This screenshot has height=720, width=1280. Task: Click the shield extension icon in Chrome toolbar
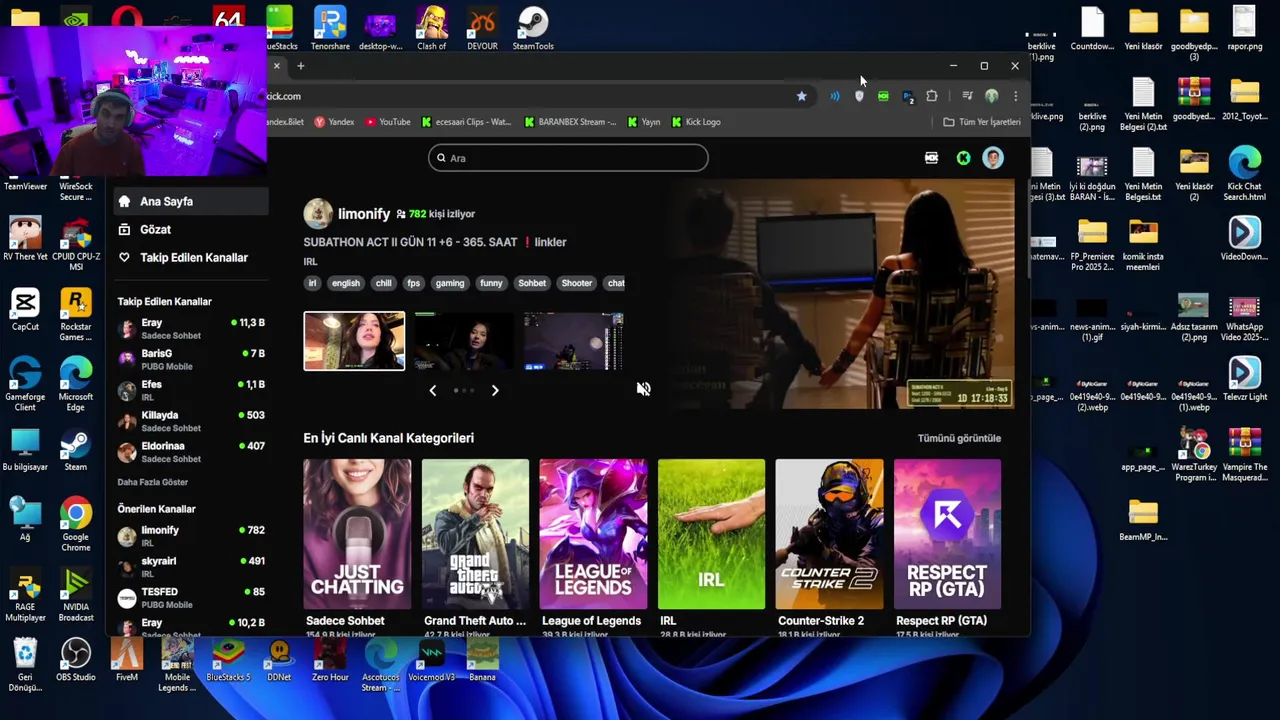click(x=859, y=96)
